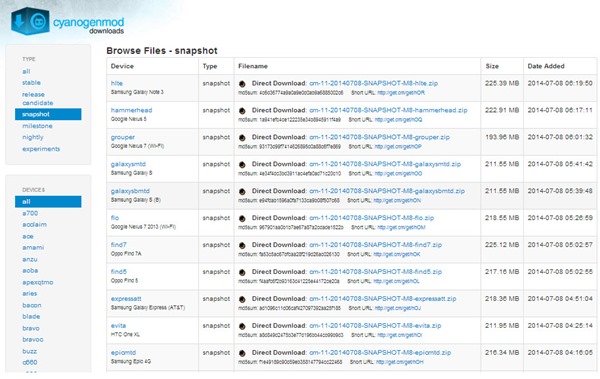600x379 pixels.
Task: Download cm-11-20140708-SNAPSHOT-M8-hammerhead.zip
Action: pyautogui.click(x=388, y=110)
